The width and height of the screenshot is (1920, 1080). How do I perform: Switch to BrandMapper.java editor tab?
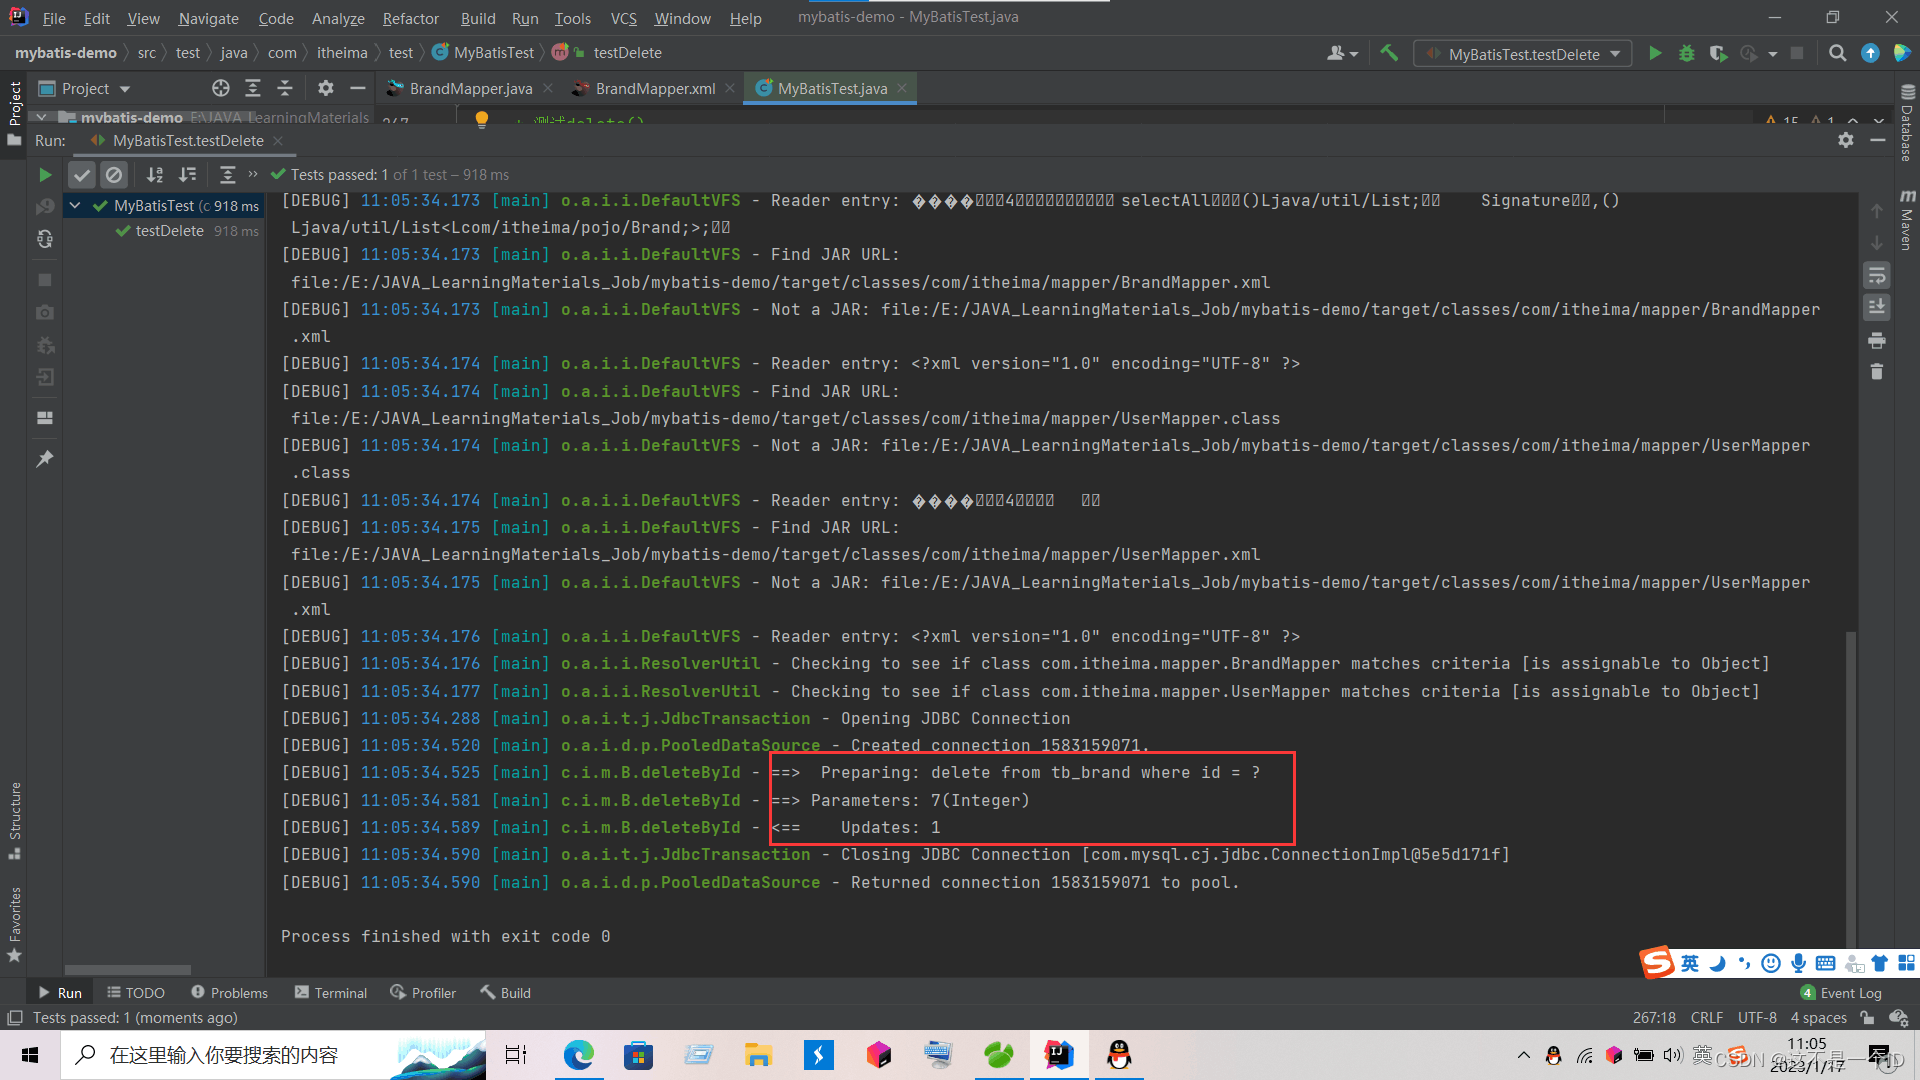(470, 88)
